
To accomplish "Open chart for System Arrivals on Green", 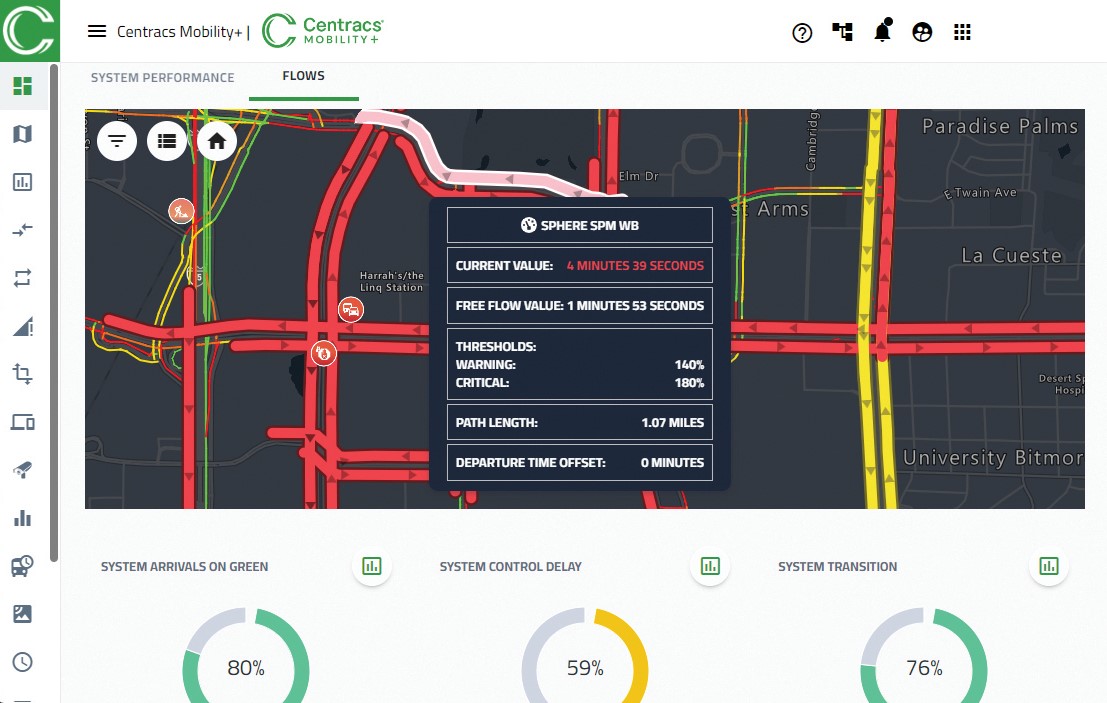I will 372,566.
